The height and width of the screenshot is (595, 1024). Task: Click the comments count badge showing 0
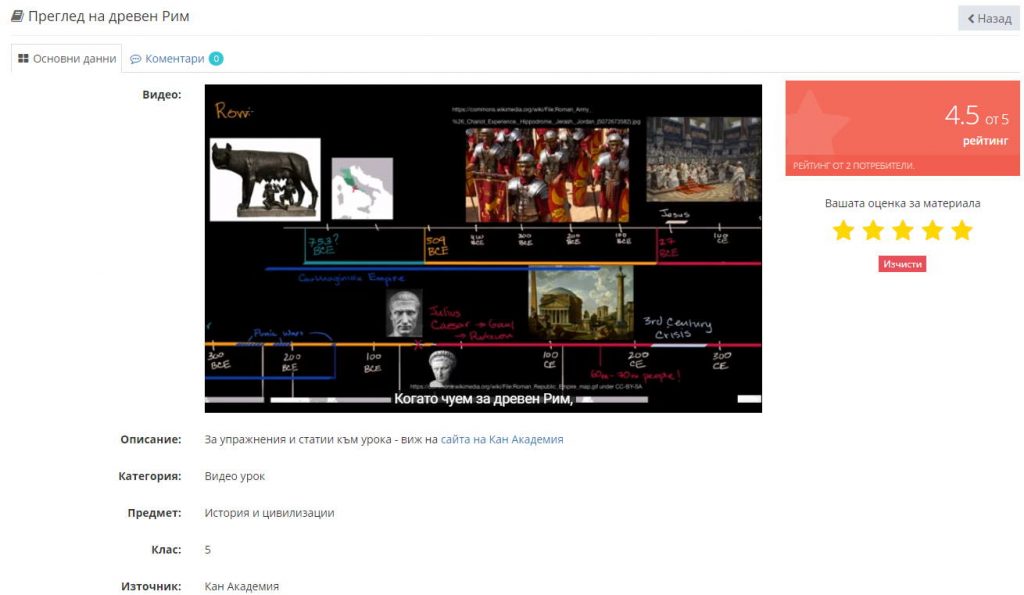point(216,59)
